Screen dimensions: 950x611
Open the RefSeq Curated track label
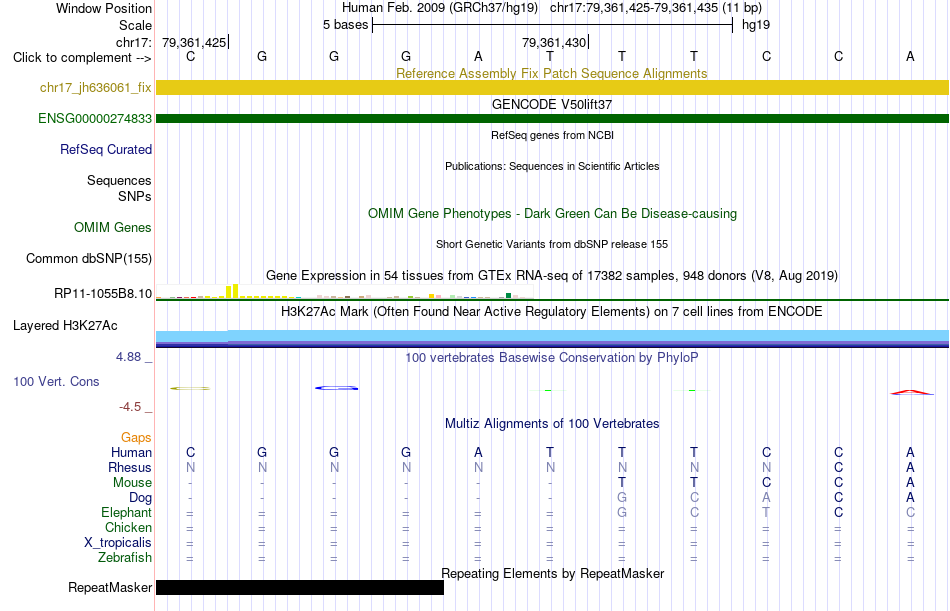(106, 149)
